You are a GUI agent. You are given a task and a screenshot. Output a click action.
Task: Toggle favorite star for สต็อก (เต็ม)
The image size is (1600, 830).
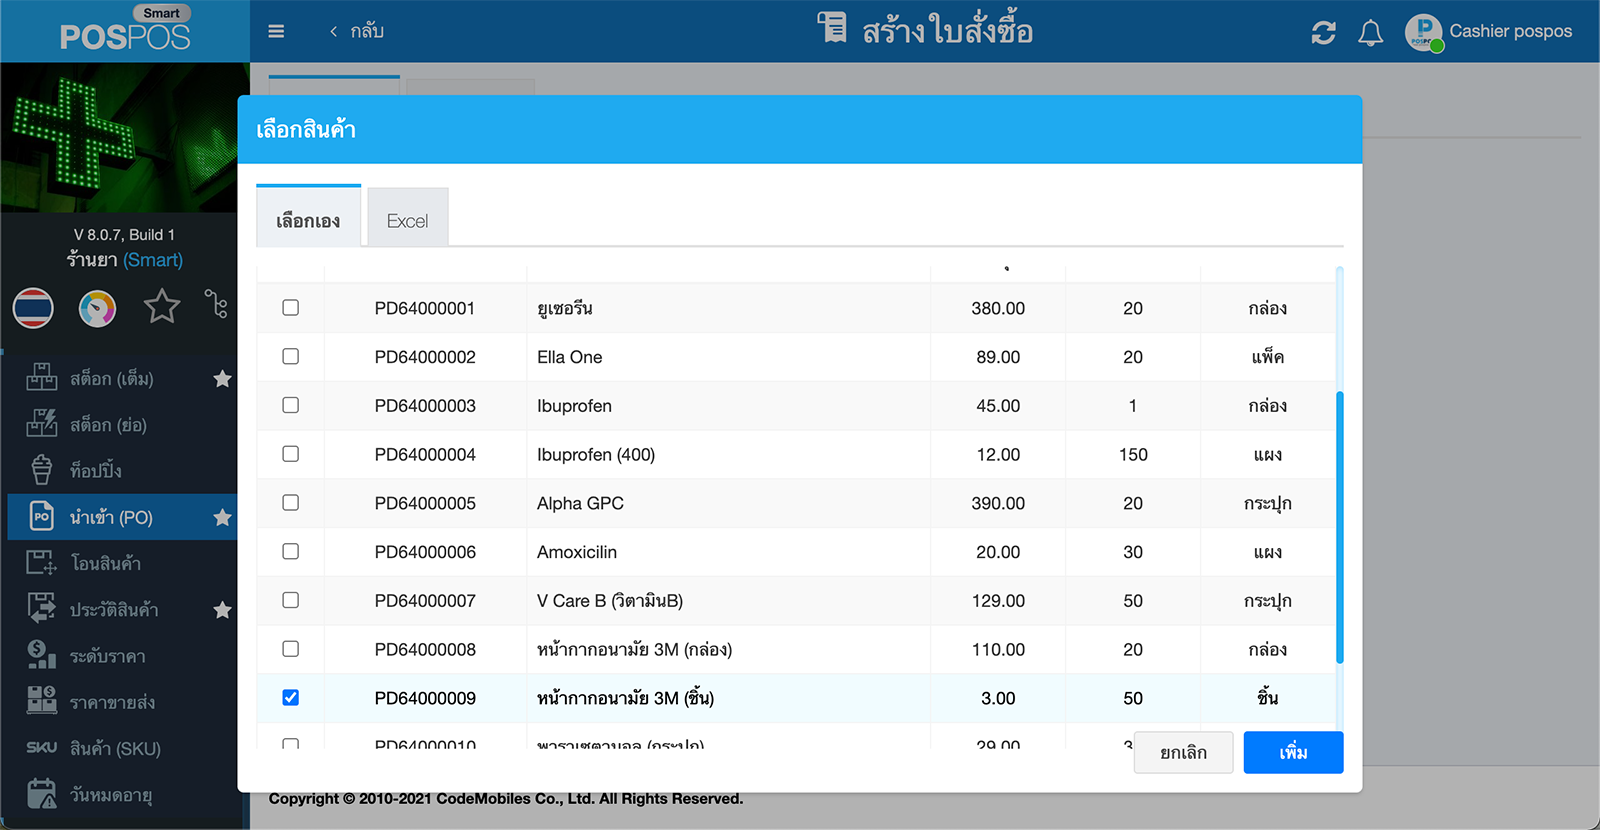pos(222,379)
